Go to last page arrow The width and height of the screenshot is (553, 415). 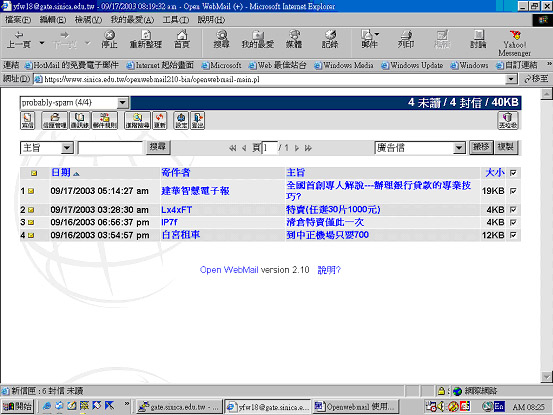click(x=308, y=148)
